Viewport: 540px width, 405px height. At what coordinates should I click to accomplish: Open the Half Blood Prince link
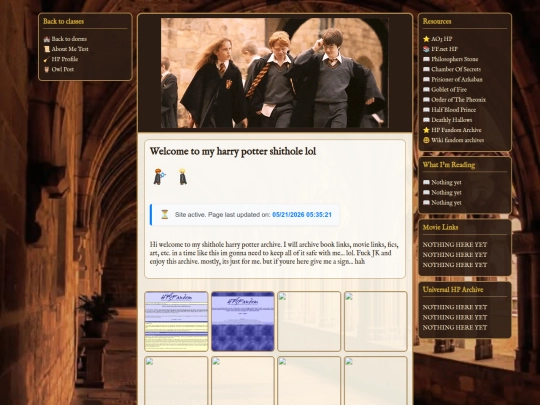454,110
